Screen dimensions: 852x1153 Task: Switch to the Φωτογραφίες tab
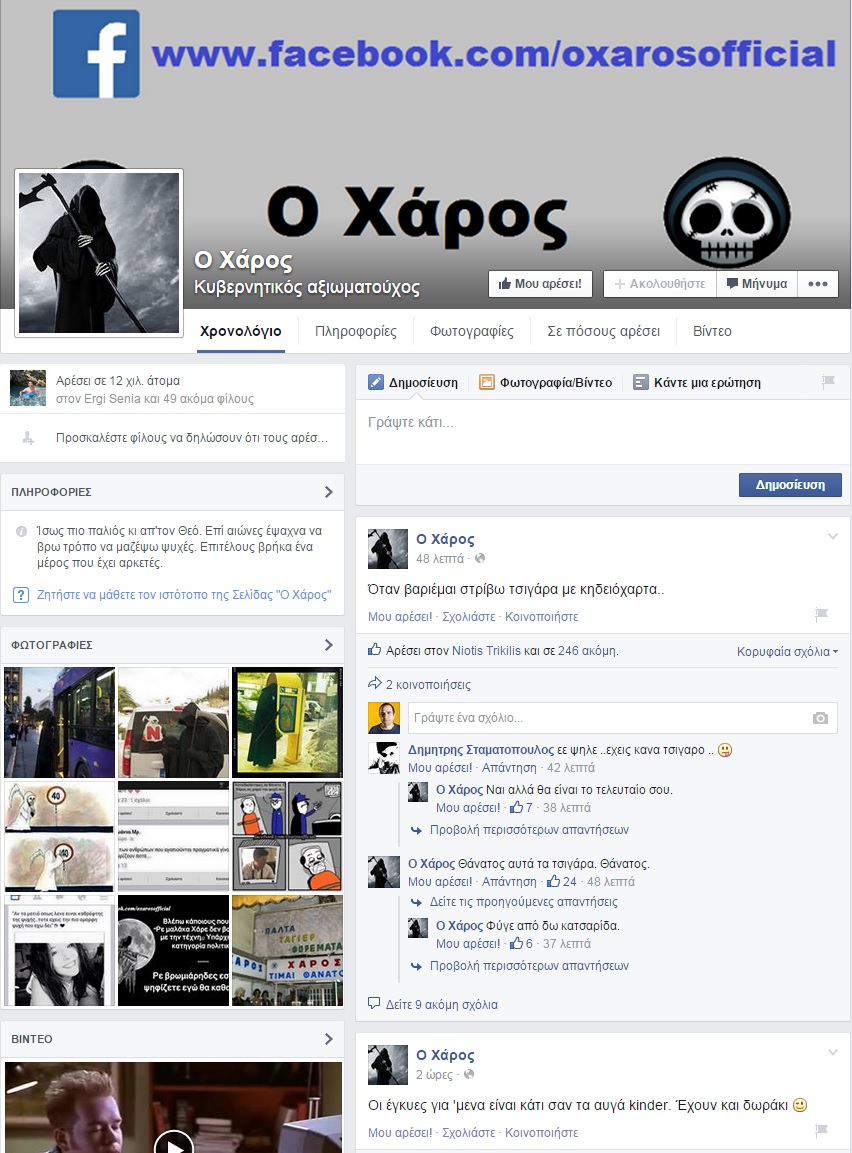coord(471,332)
